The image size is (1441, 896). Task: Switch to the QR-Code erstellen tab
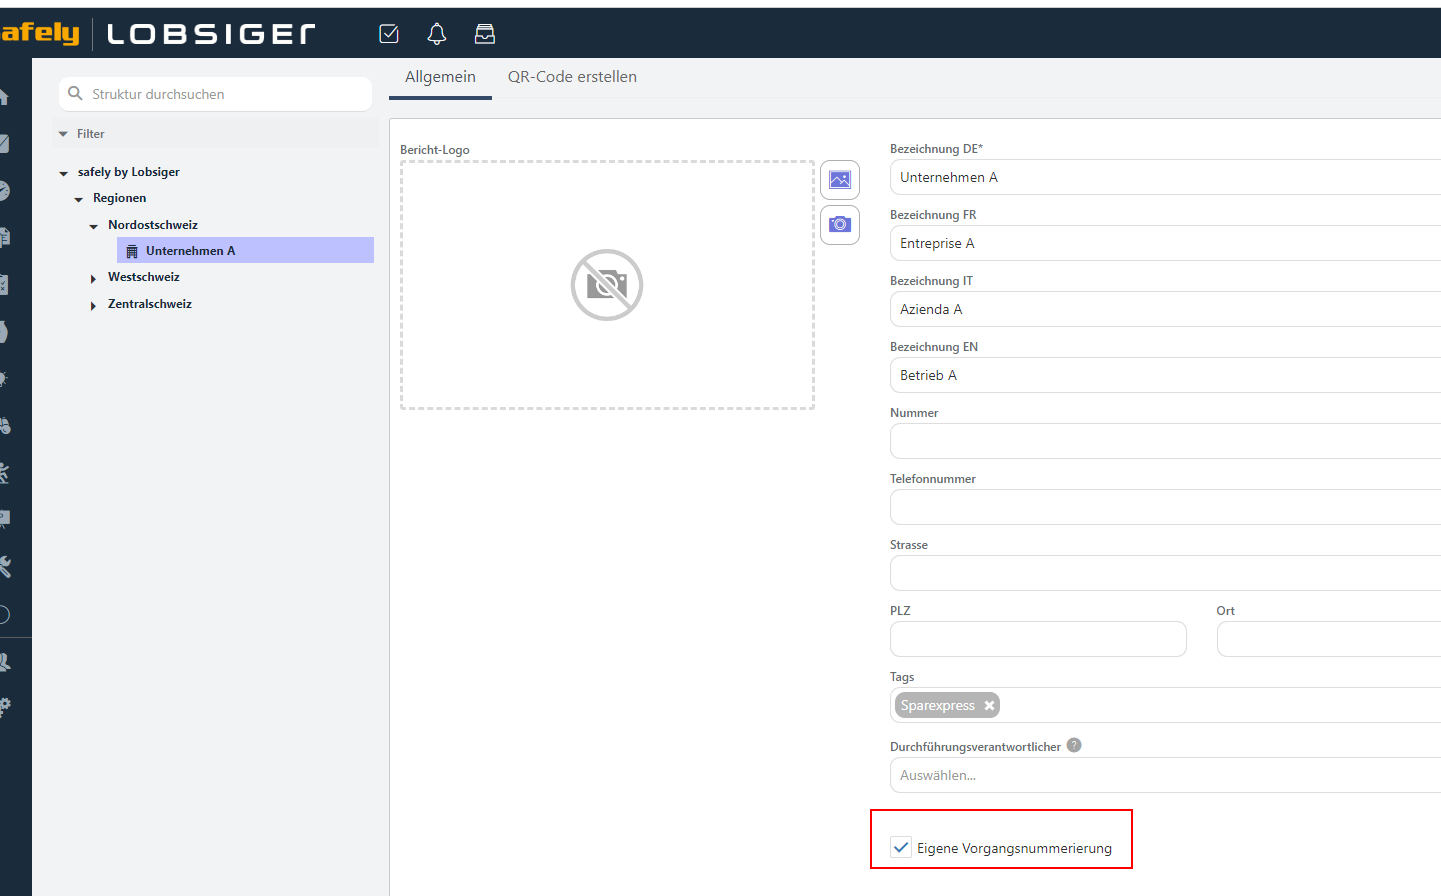click(x=572, y=77)
